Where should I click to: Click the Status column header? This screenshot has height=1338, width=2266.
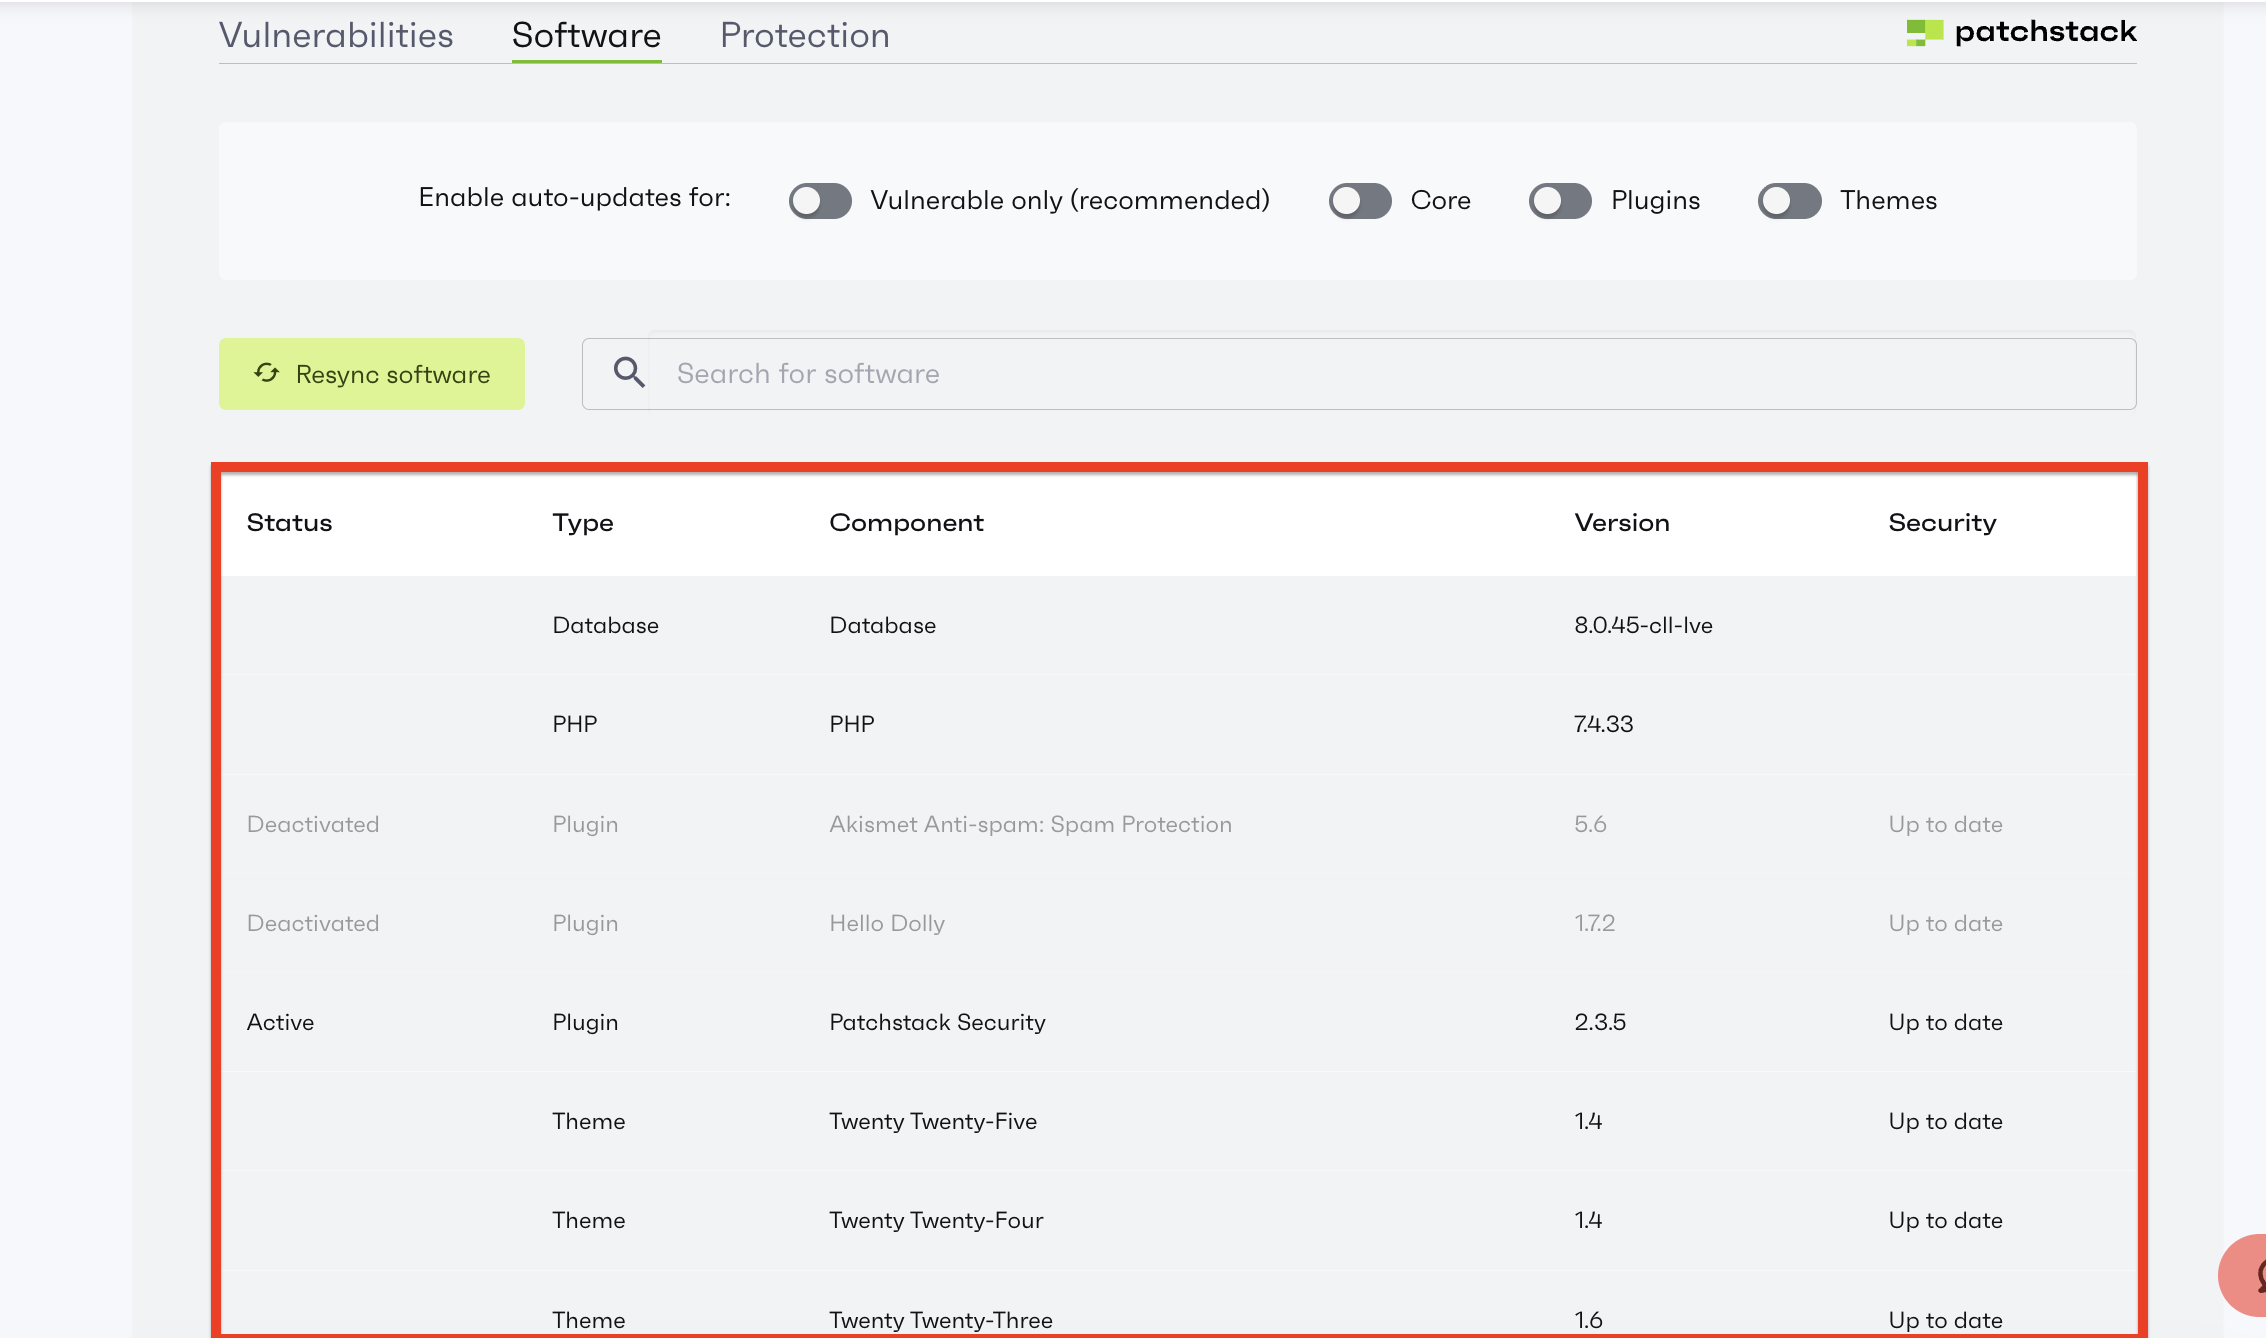coord(289,522)
